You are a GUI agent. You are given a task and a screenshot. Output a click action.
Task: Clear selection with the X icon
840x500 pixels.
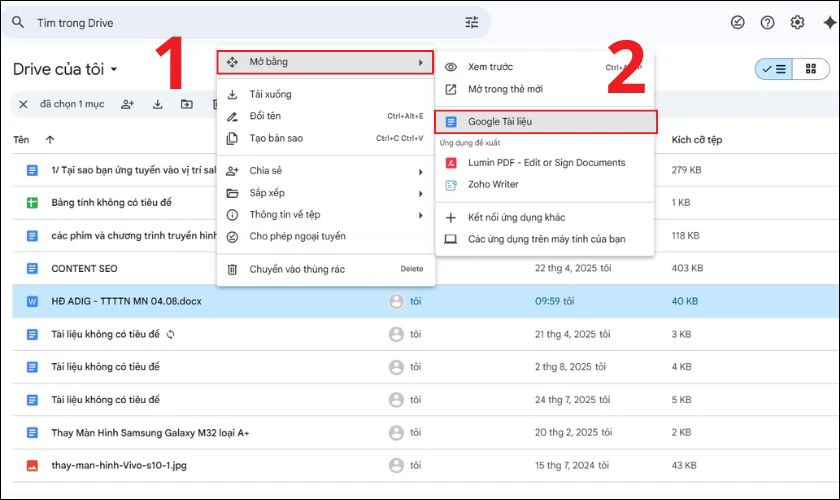(23, 104)
